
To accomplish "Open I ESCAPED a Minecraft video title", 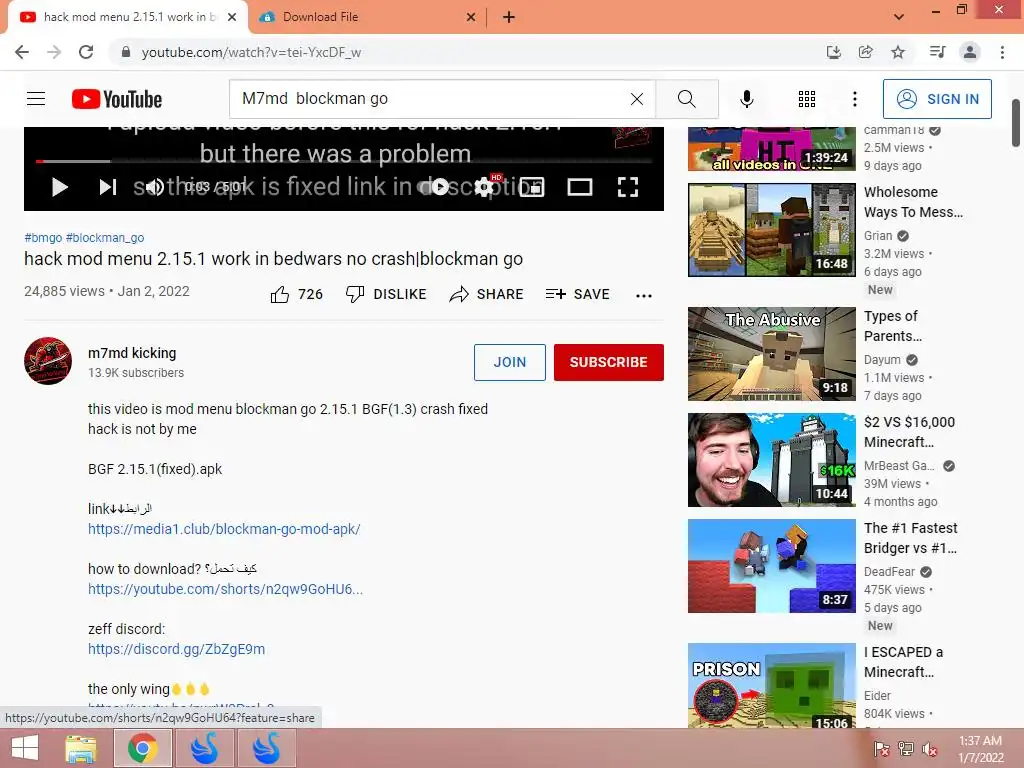I will point(903,662).
